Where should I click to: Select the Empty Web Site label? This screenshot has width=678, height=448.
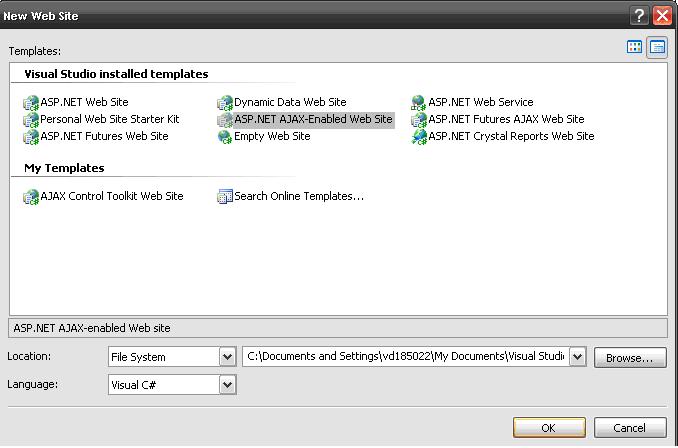point(272,136)
